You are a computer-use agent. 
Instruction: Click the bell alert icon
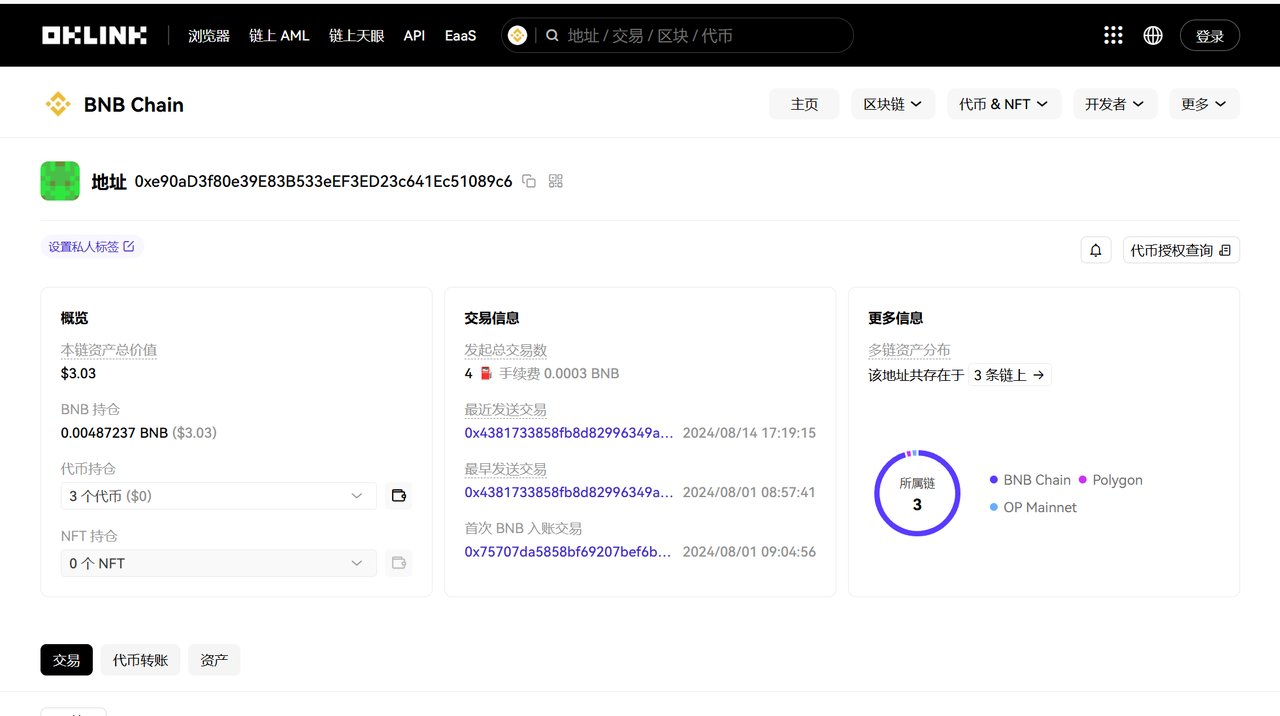tap(1096, 250)
